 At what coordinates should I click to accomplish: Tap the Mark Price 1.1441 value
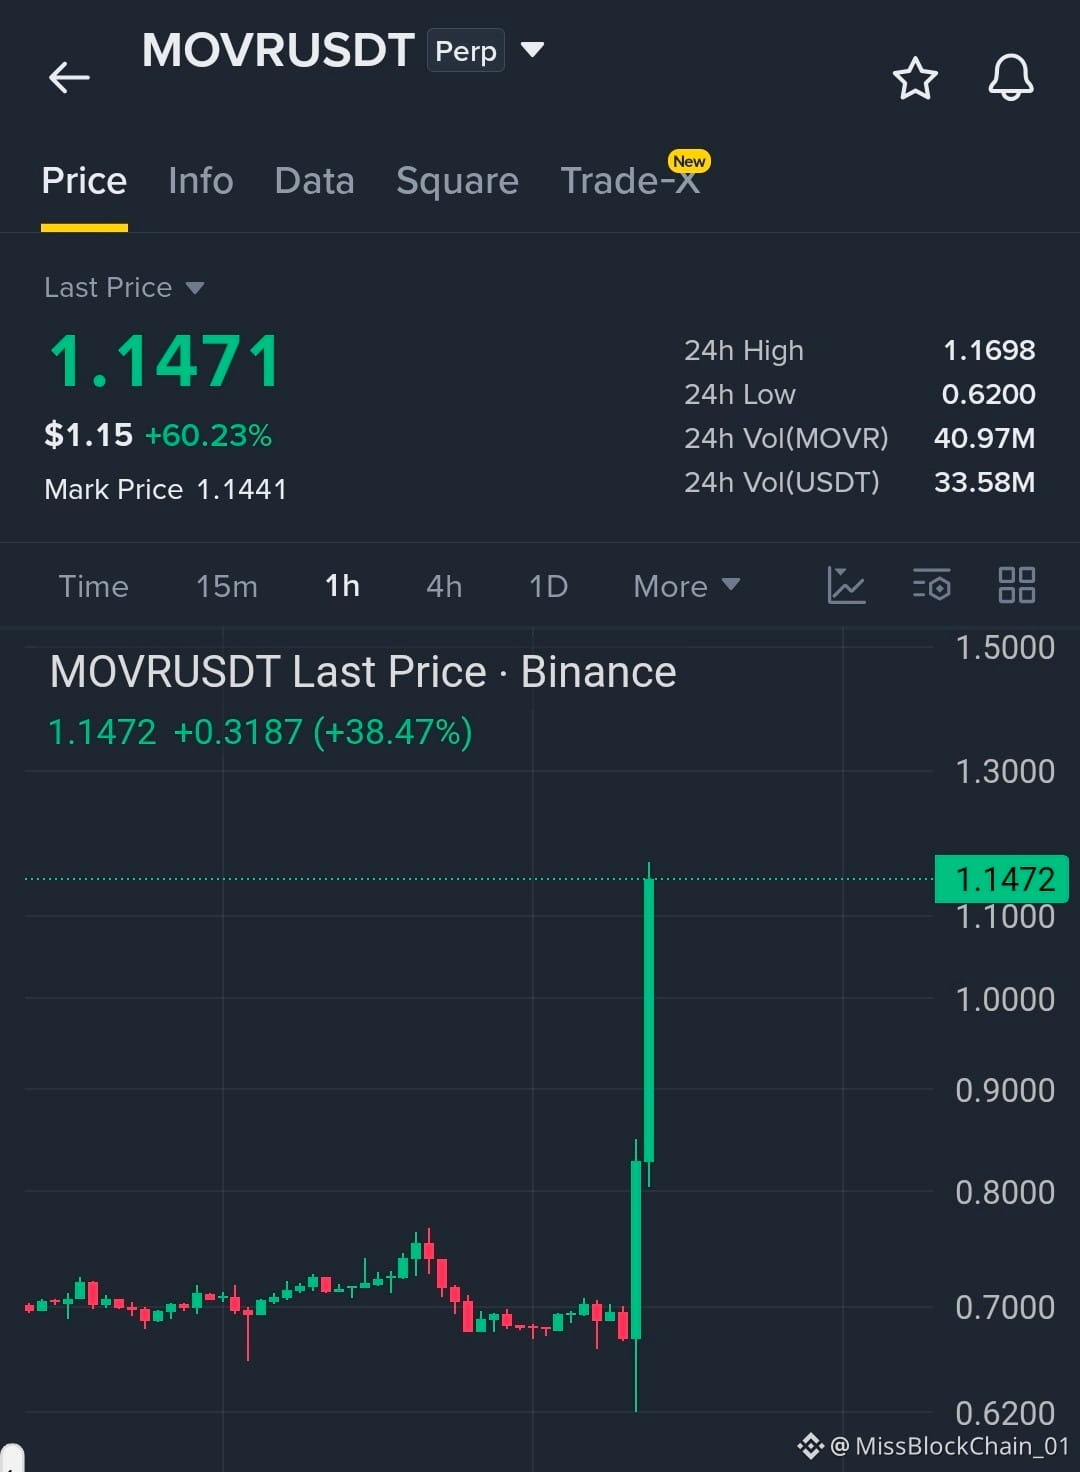point(241,489)
